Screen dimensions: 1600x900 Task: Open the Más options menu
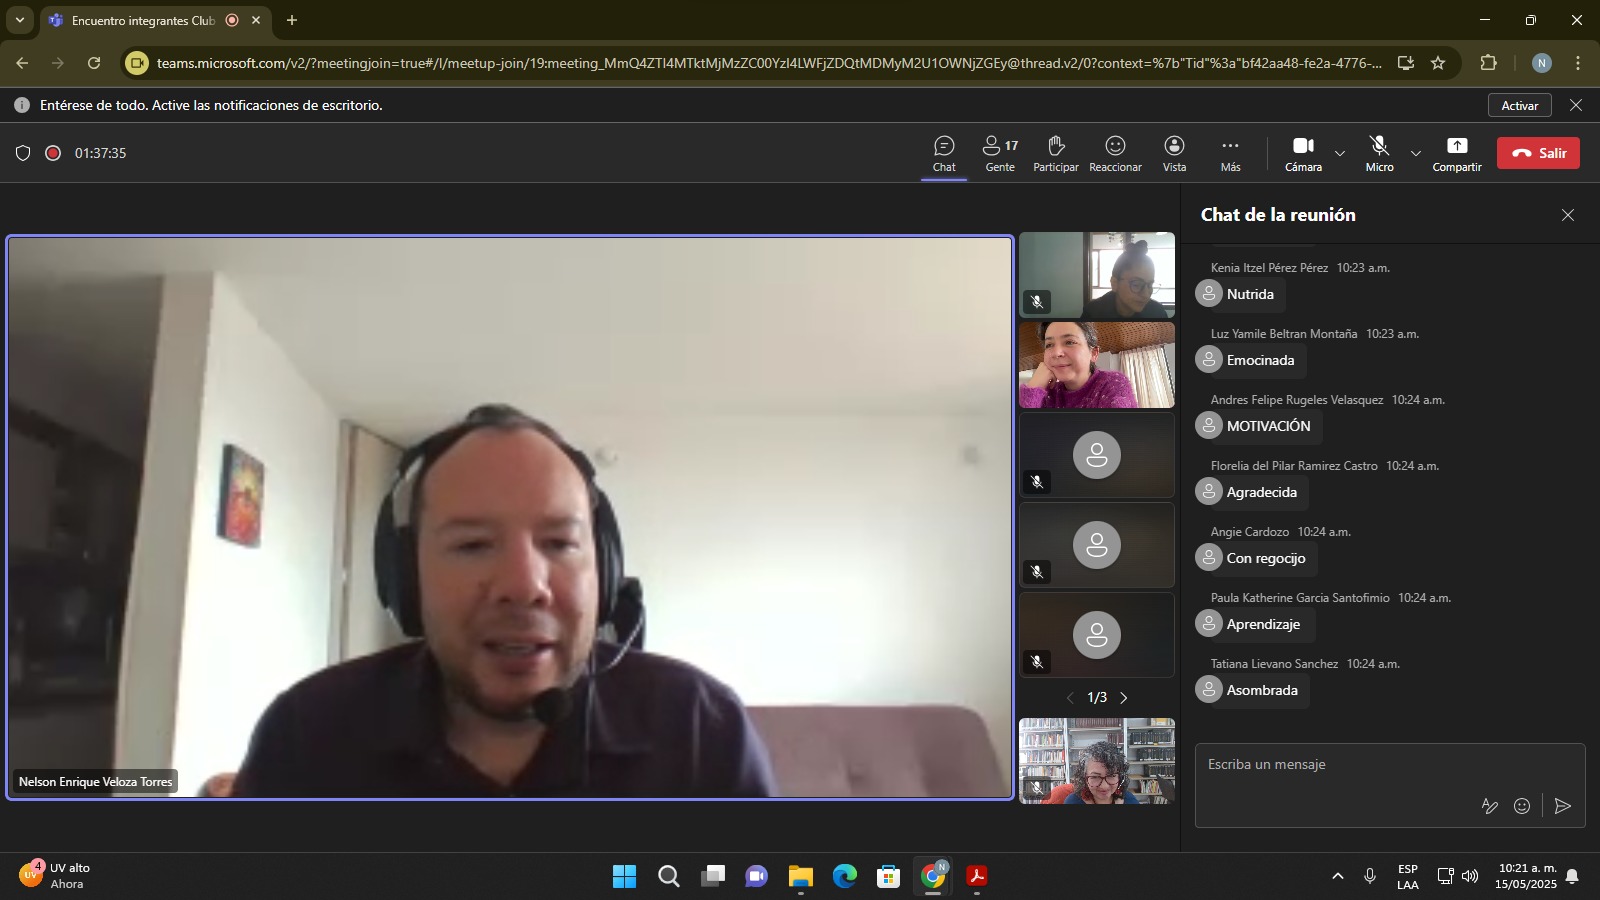(1230, 154)
